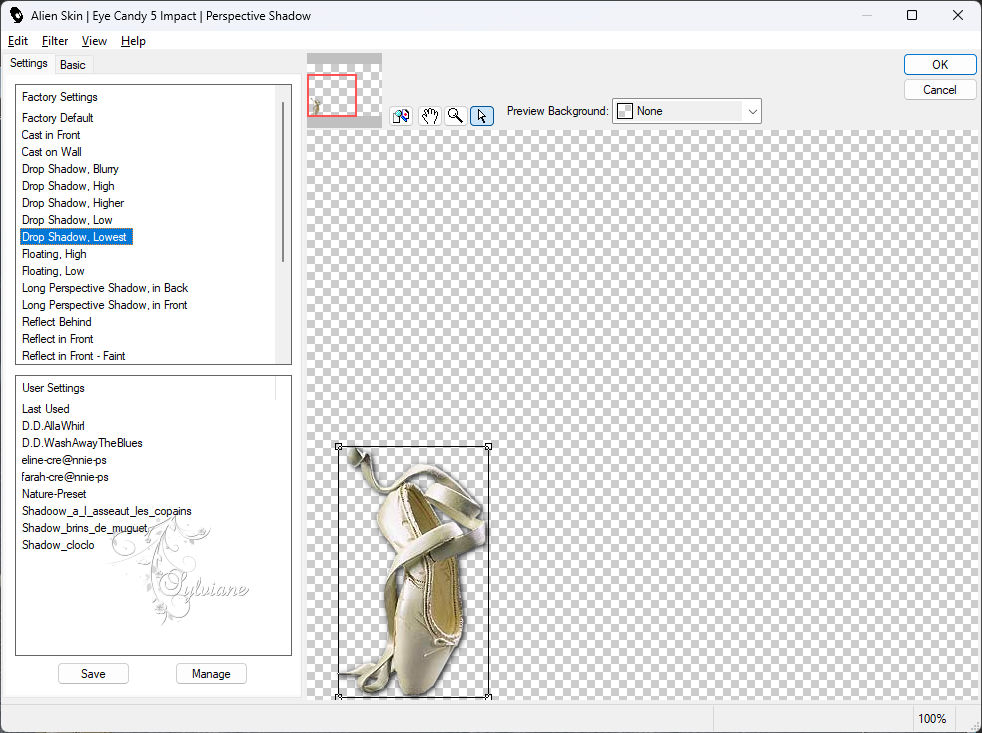The height and width of the screenshot is (733, 982).
Task: Select the Nature-Preset user setting
Action: (54, 494)
